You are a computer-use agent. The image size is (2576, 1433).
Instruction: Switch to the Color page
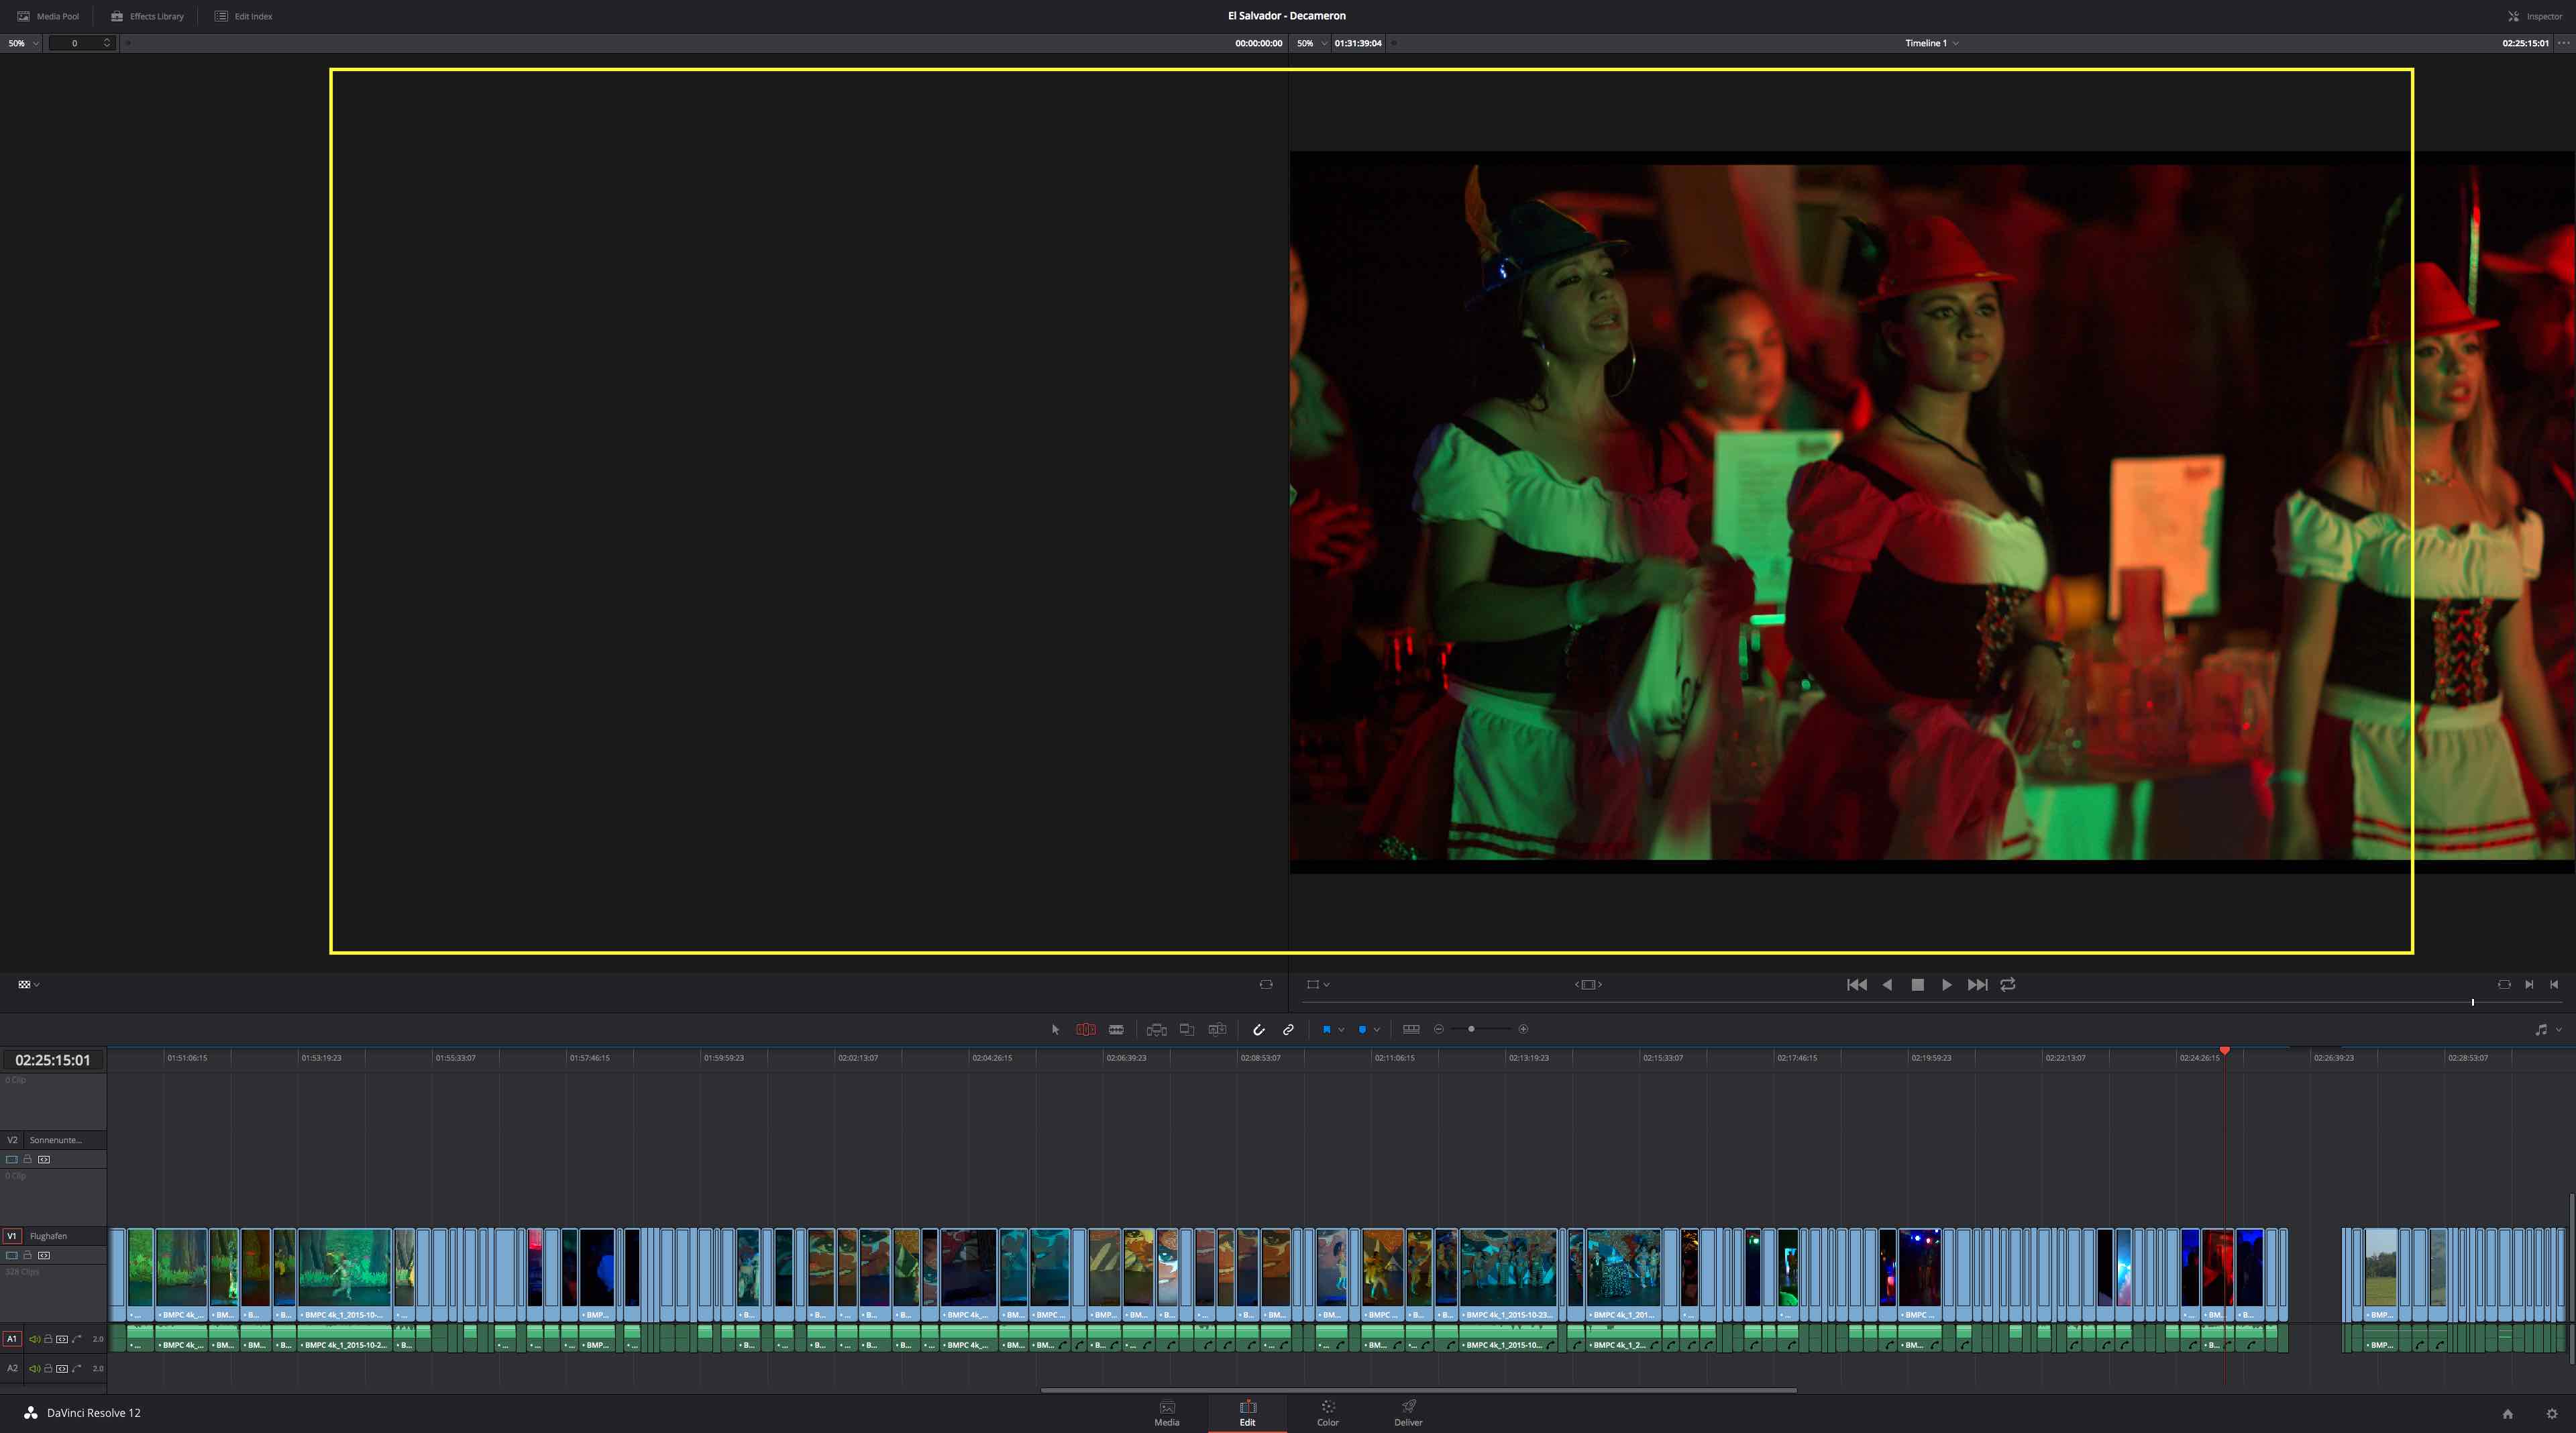tap(1328, 1413)
